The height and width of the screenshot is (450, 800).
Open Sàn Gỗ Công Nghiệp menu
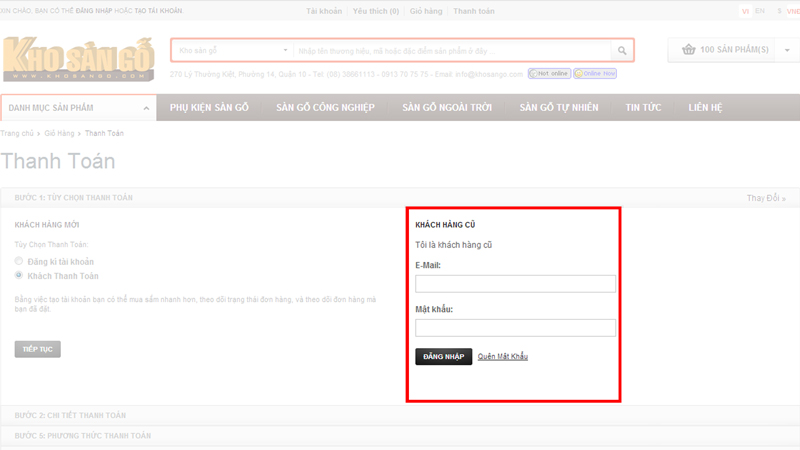click(324, 107)
